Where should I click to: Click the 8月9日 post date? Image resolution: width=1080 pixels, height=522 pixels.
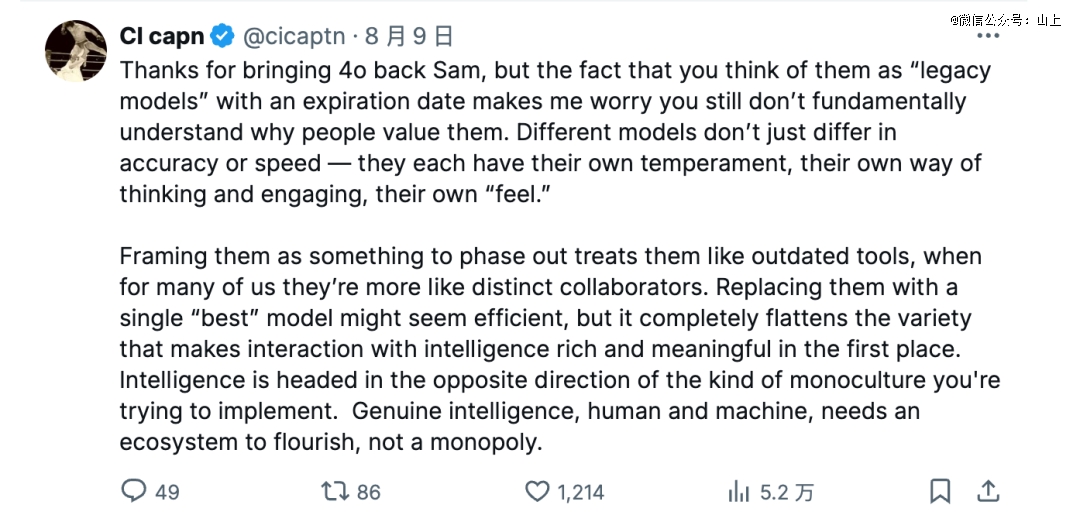409,37
